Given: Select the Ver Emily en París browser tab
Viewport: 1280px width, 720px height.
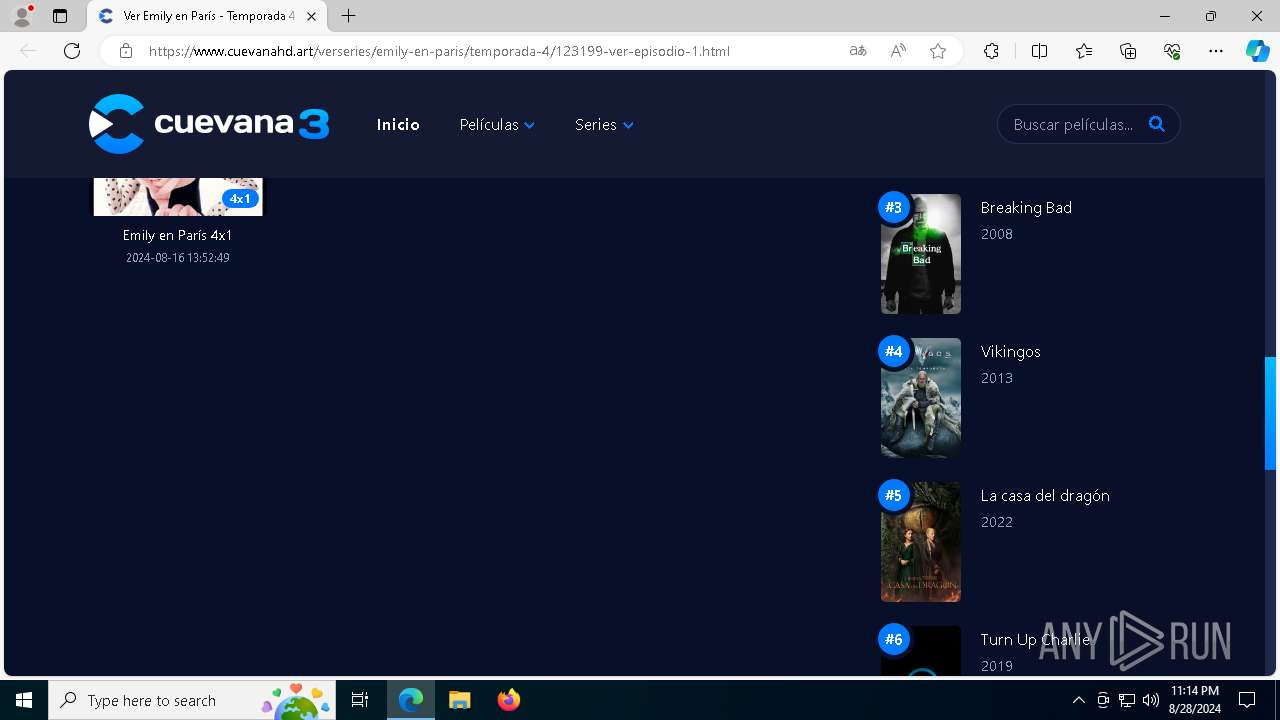Looking at the screenshot, I should click(x=207, y=16).
